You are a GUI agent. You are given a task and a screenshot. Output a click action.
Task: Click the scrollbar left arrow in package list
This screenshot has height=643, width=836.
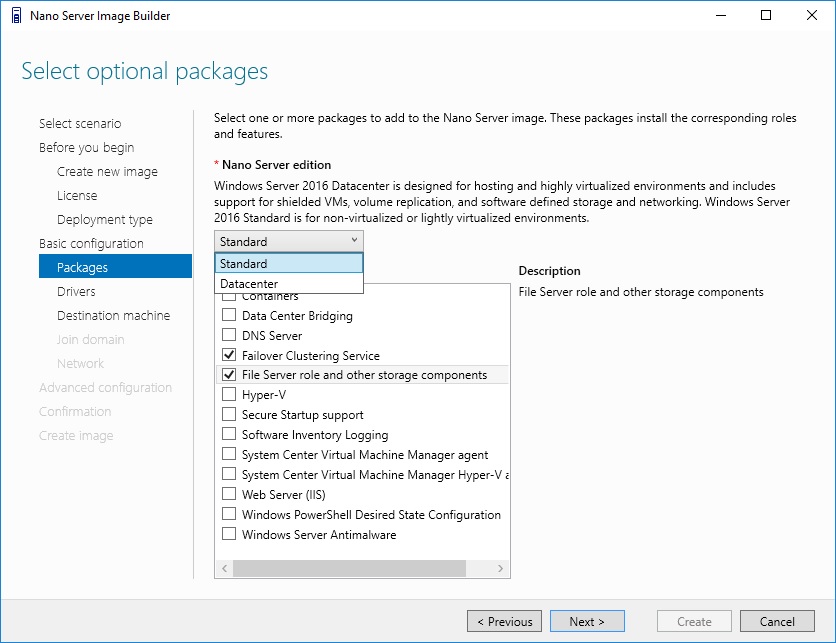click(x=224, y=568)
